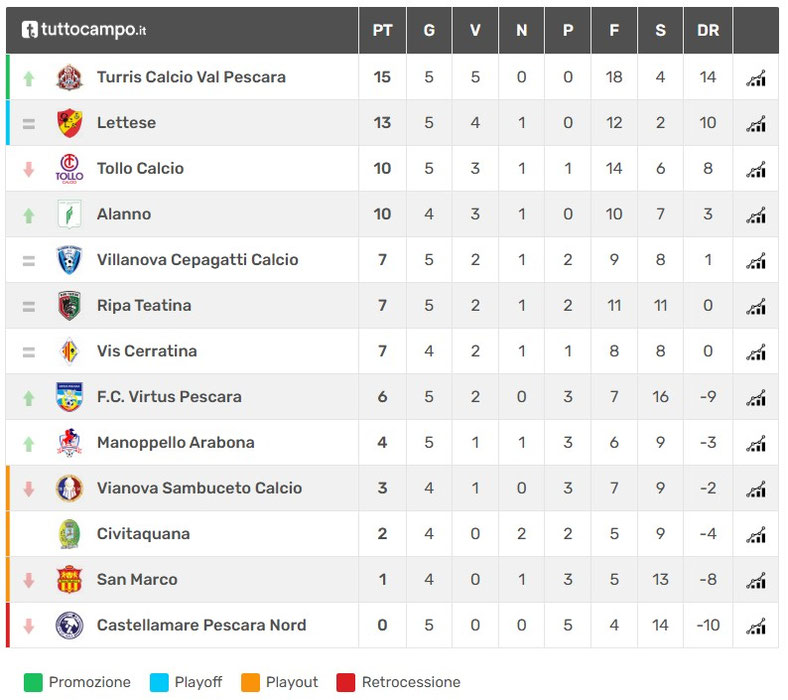The width and height of the screenshot is (788, 700).
Task: Click the Alanno team crest logo
Action: pos(69,214)
